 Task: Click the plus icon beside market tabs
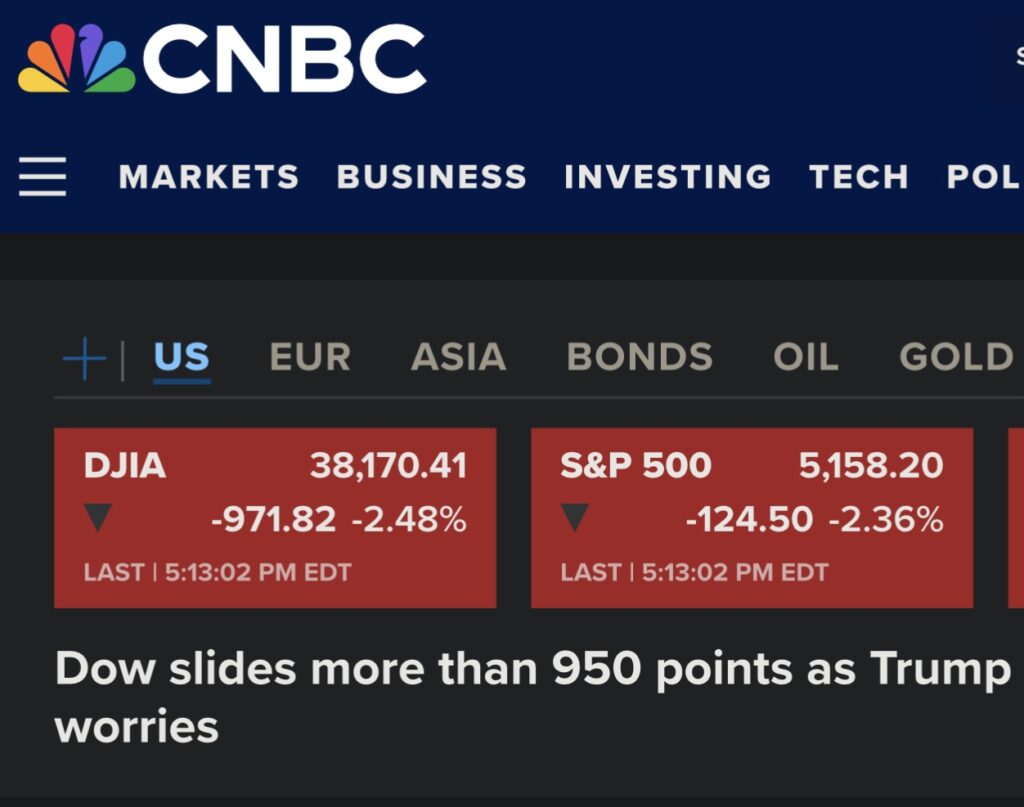click(x=84, y=358)
